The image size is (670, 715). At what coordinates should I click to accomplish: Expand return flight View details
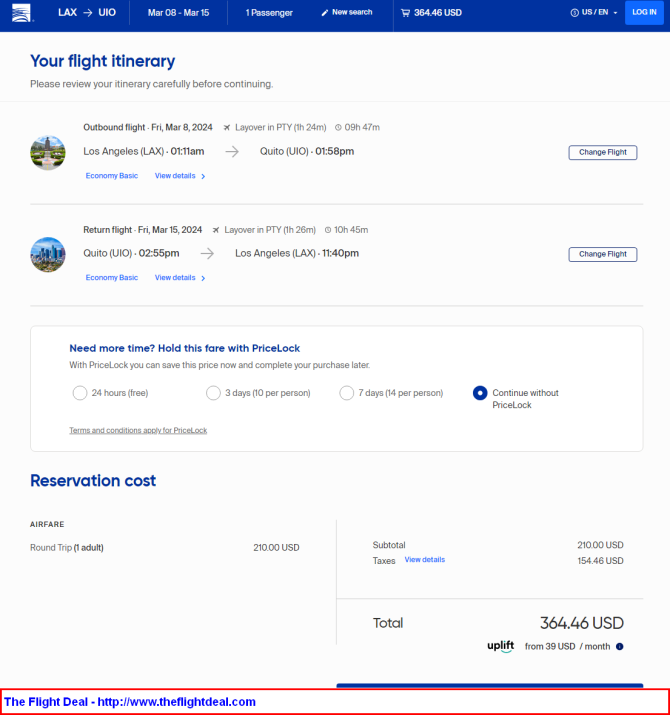tap(180, 278)
